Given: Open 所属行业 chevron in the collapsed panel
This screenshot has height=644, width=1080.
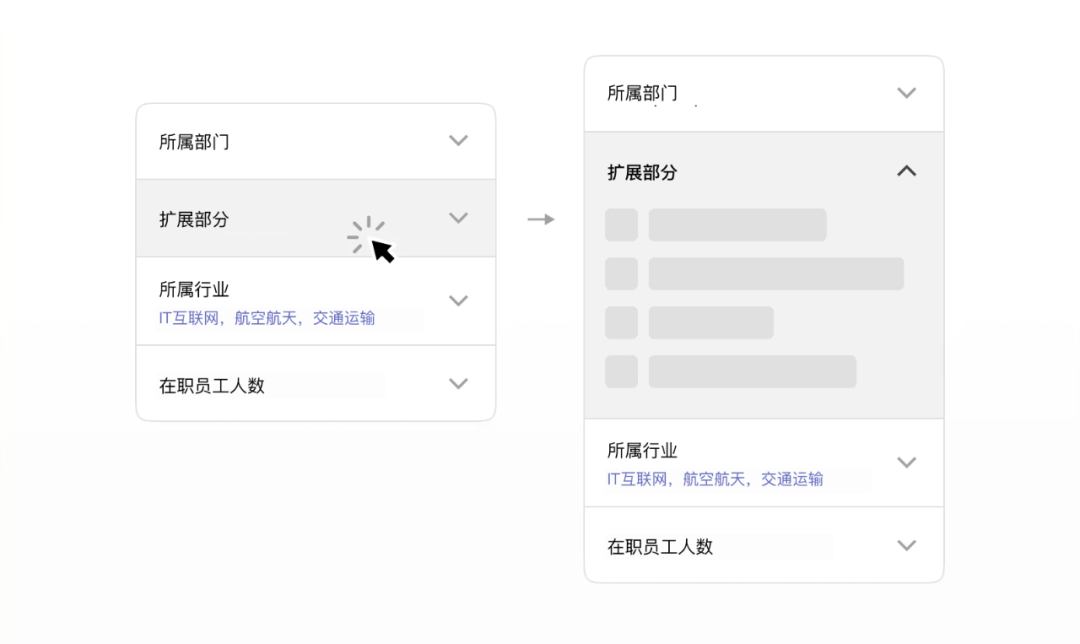Looking at the screenshot, I should pos(458,300).
